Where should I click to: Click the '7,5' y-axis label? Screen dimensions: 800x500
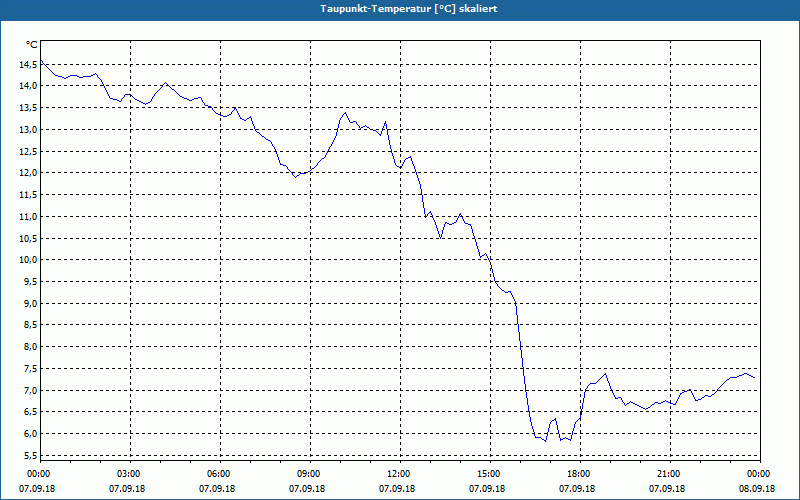pos(31,369)
